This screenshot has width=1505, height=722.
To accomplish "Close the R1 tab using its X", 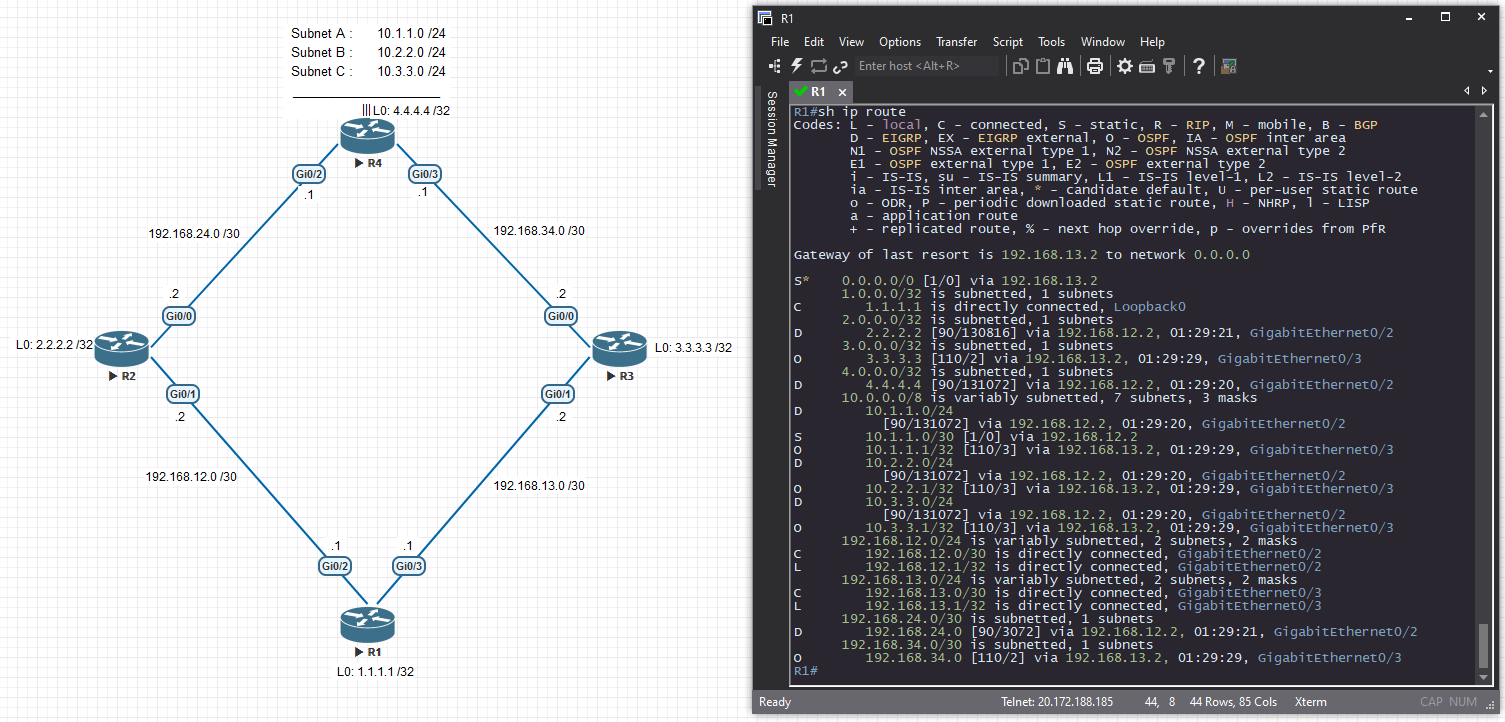I will click(x=842, y=92).
